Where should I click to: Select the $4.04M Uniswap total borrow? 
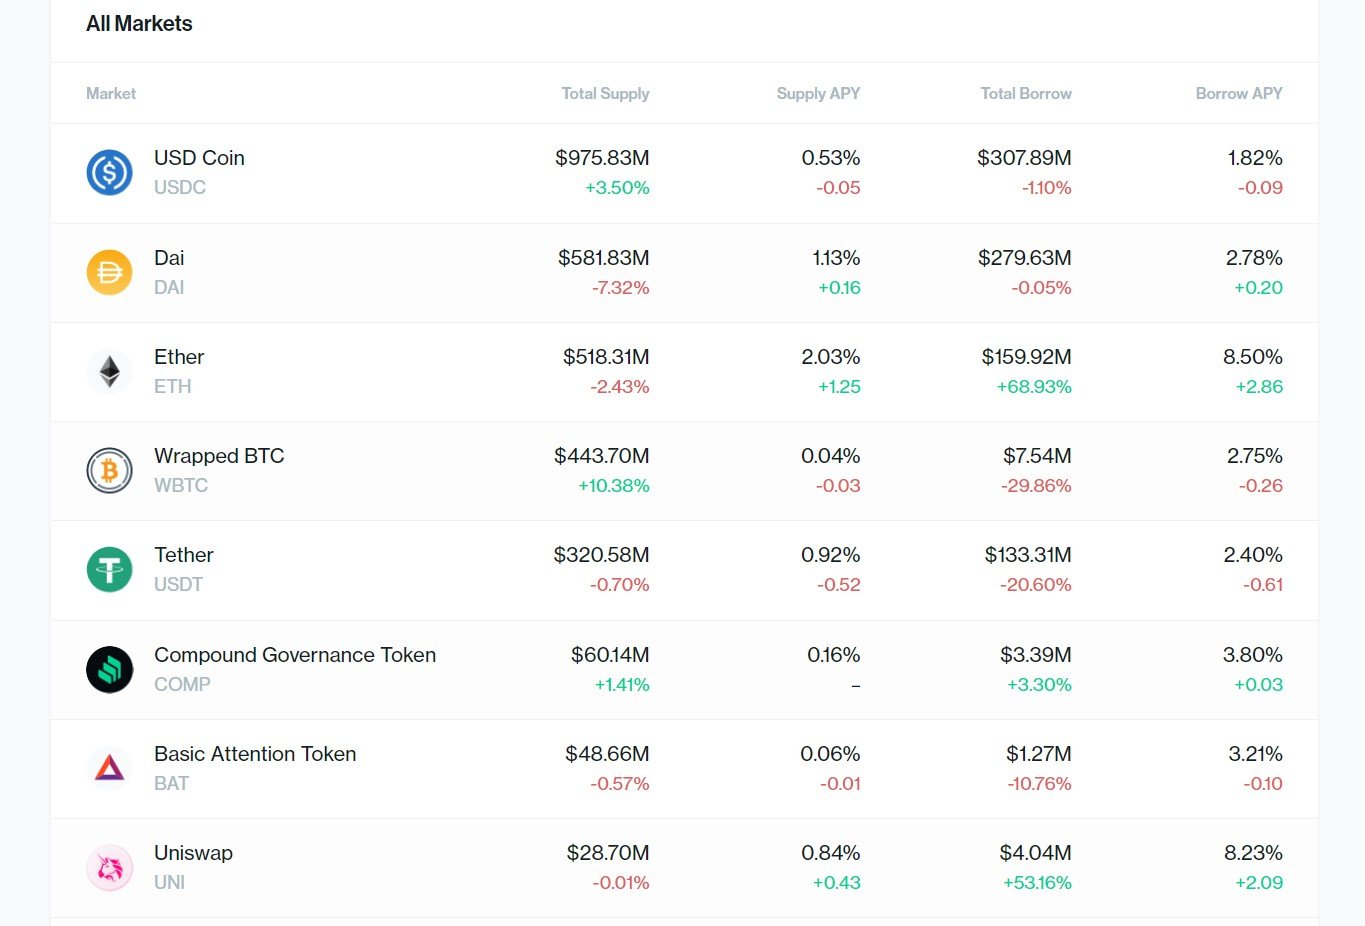coord(1035,853)
